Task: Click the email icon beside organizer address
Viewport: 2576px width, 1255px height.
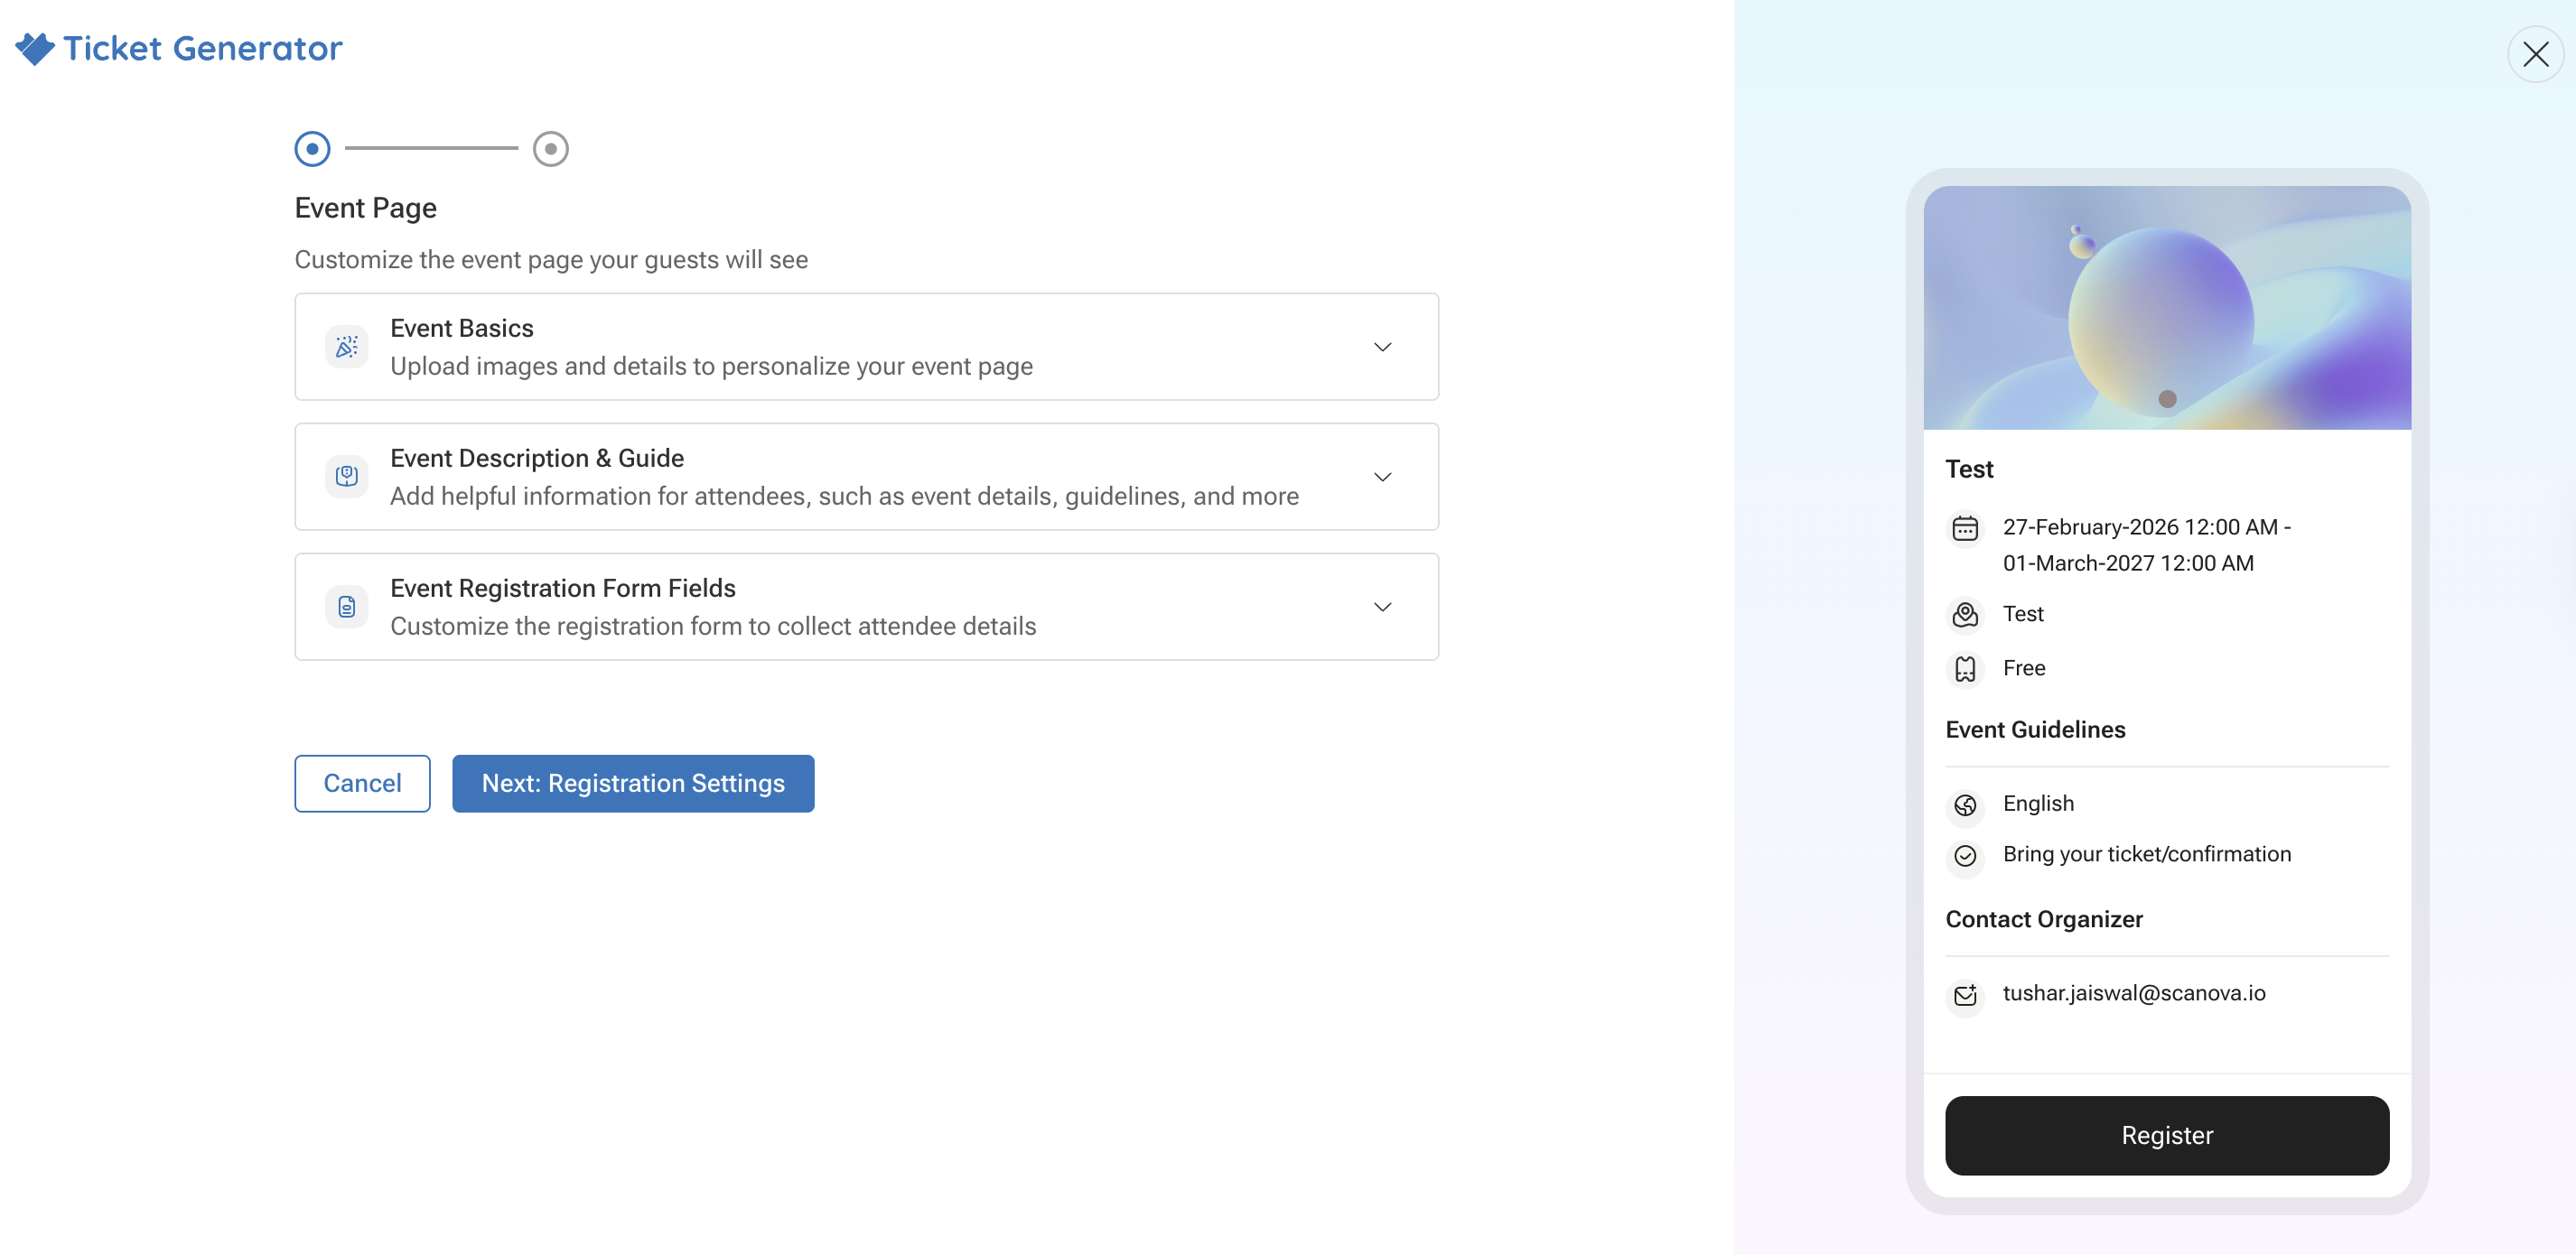Action: tap(1965, 994)
